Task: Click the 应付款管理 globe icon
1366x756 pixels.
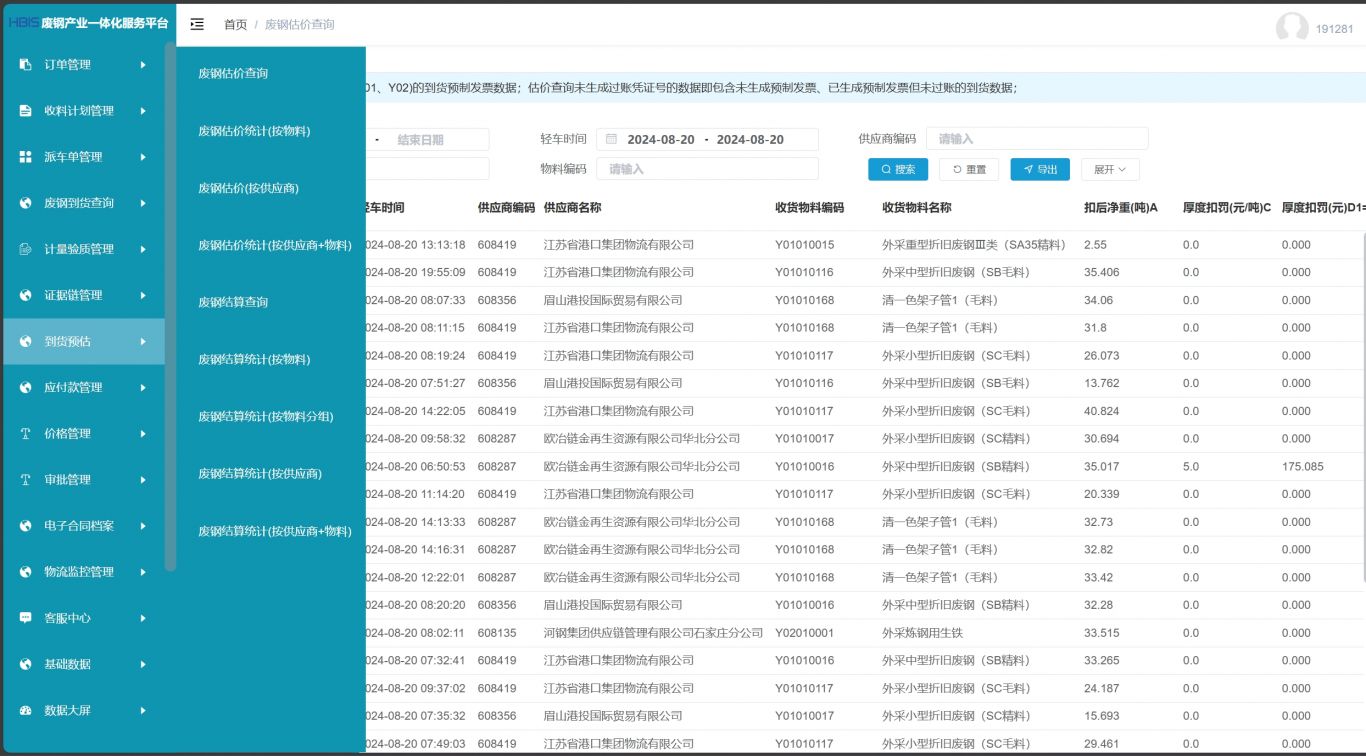Action: (26, 388)
